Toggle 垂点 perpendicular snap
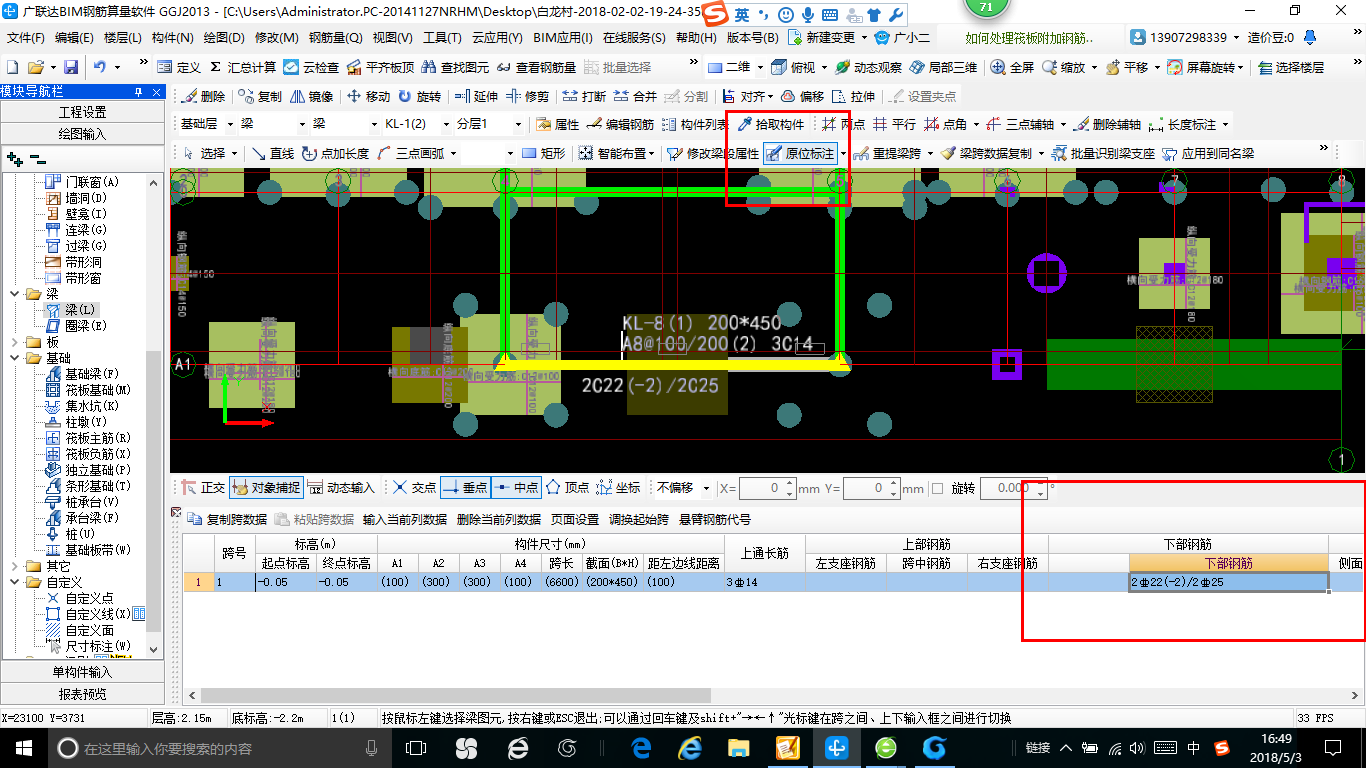The height and width of the screenshot is (768, 1366). coord(465,488)
